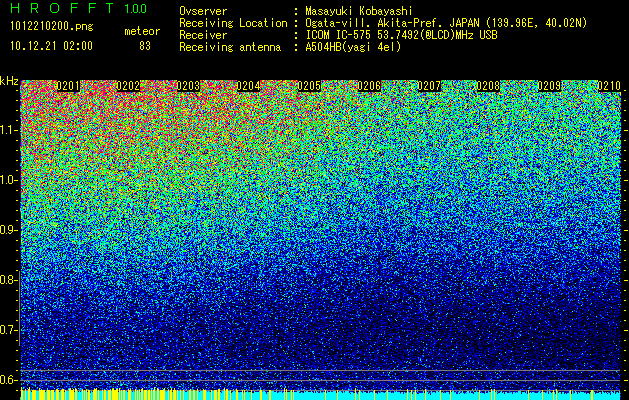Click the 0.9 frequency axis label
629x400 pixels.
(x=9, y=230)
